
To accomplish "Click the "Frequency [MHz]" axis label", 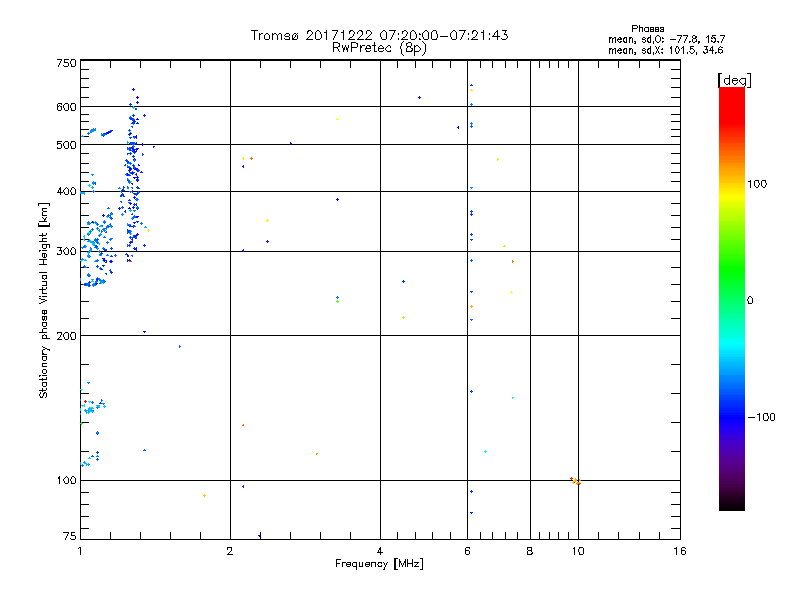I will [379, 564].
